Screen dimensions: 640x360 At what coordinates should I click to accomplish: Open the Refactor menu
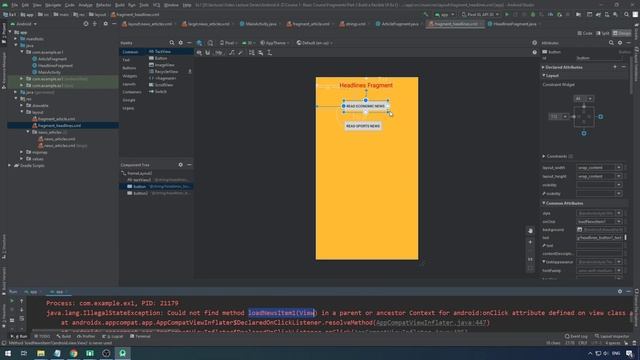pos(103,5)
